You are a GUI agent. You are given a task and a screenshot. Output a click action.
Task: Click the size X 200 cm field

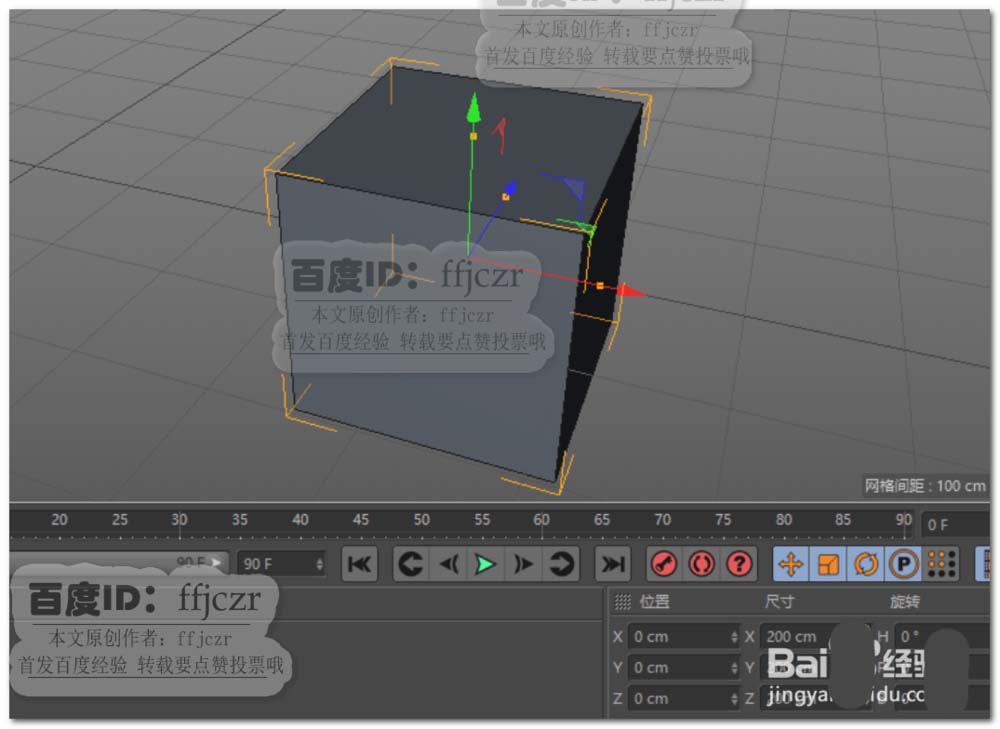pyautogui.click(x=814, y=637)
